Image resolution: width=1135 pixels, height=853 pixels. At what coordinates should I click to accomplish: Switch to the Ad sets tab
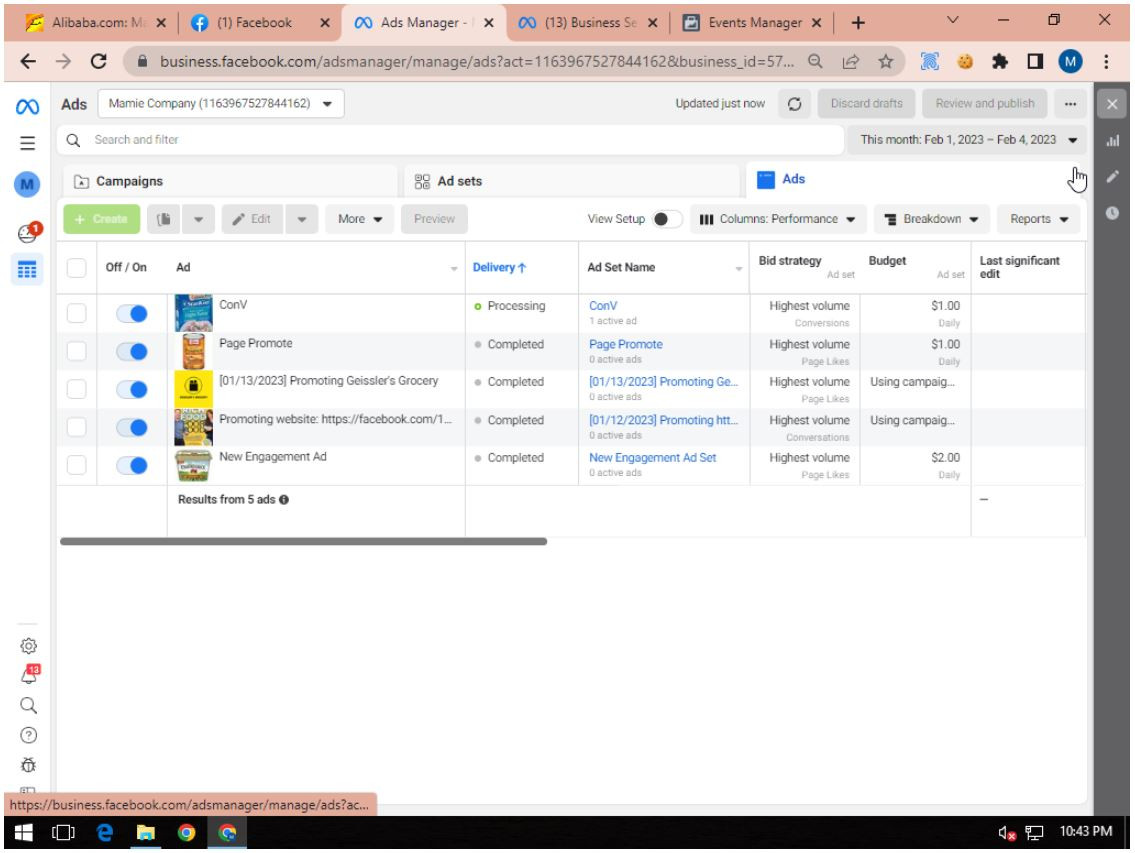click(x=573, y=181)
